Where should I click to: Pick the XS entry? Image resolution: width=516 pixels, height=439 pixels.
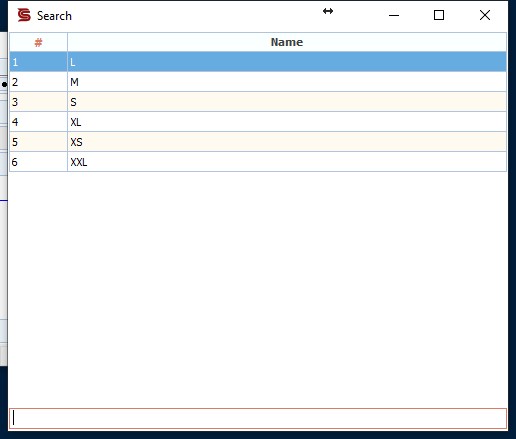click(x=258, y=142)
